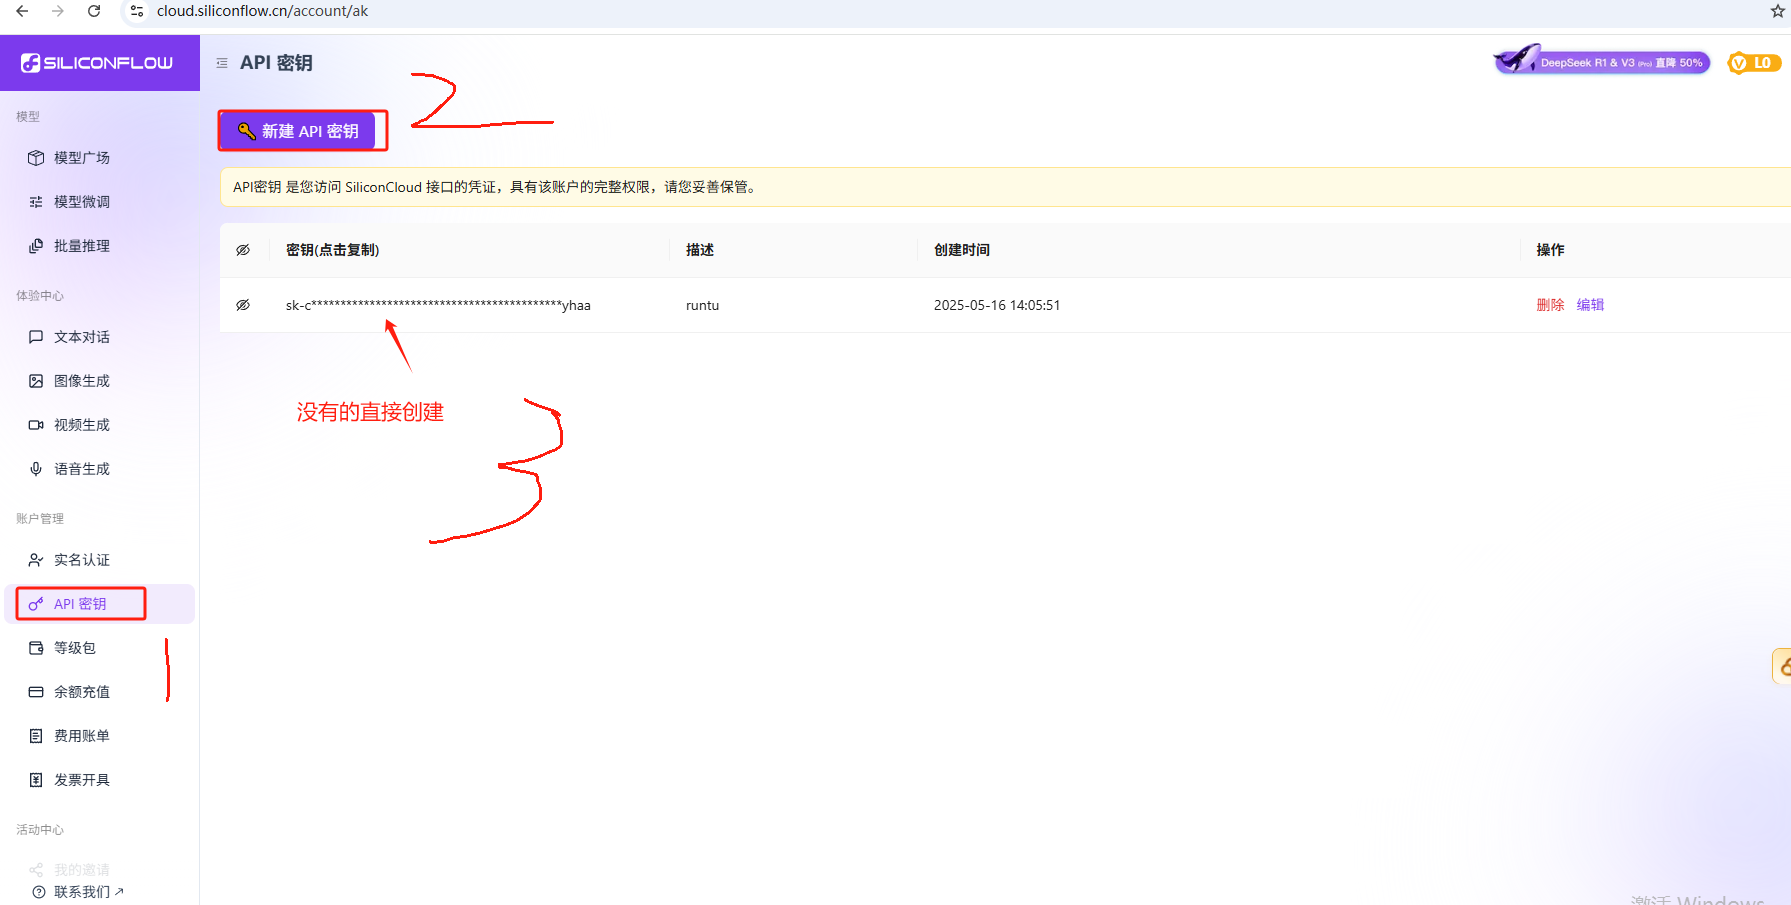Open the L0 level badge
The image size is (1791, 905).
coord(1754,63)
